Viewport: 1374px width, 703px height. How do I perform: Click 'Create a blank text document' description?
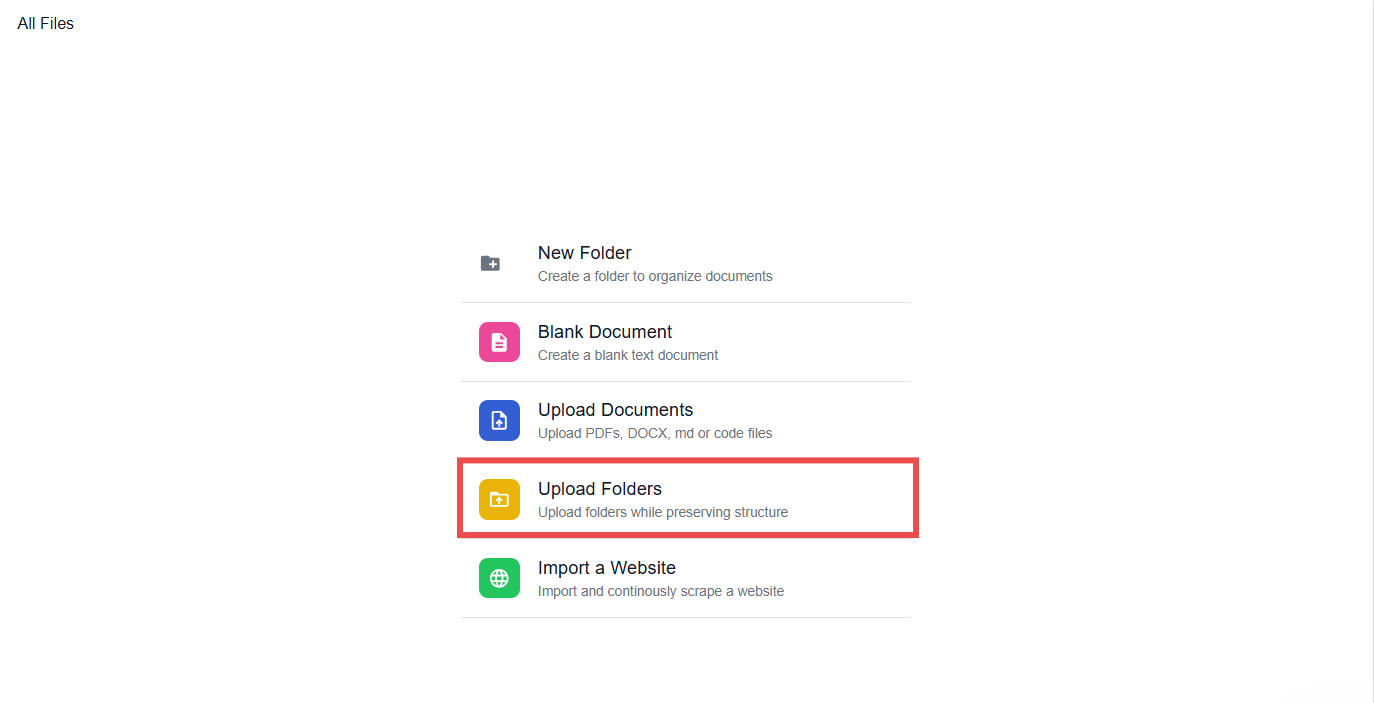[628, 355]
